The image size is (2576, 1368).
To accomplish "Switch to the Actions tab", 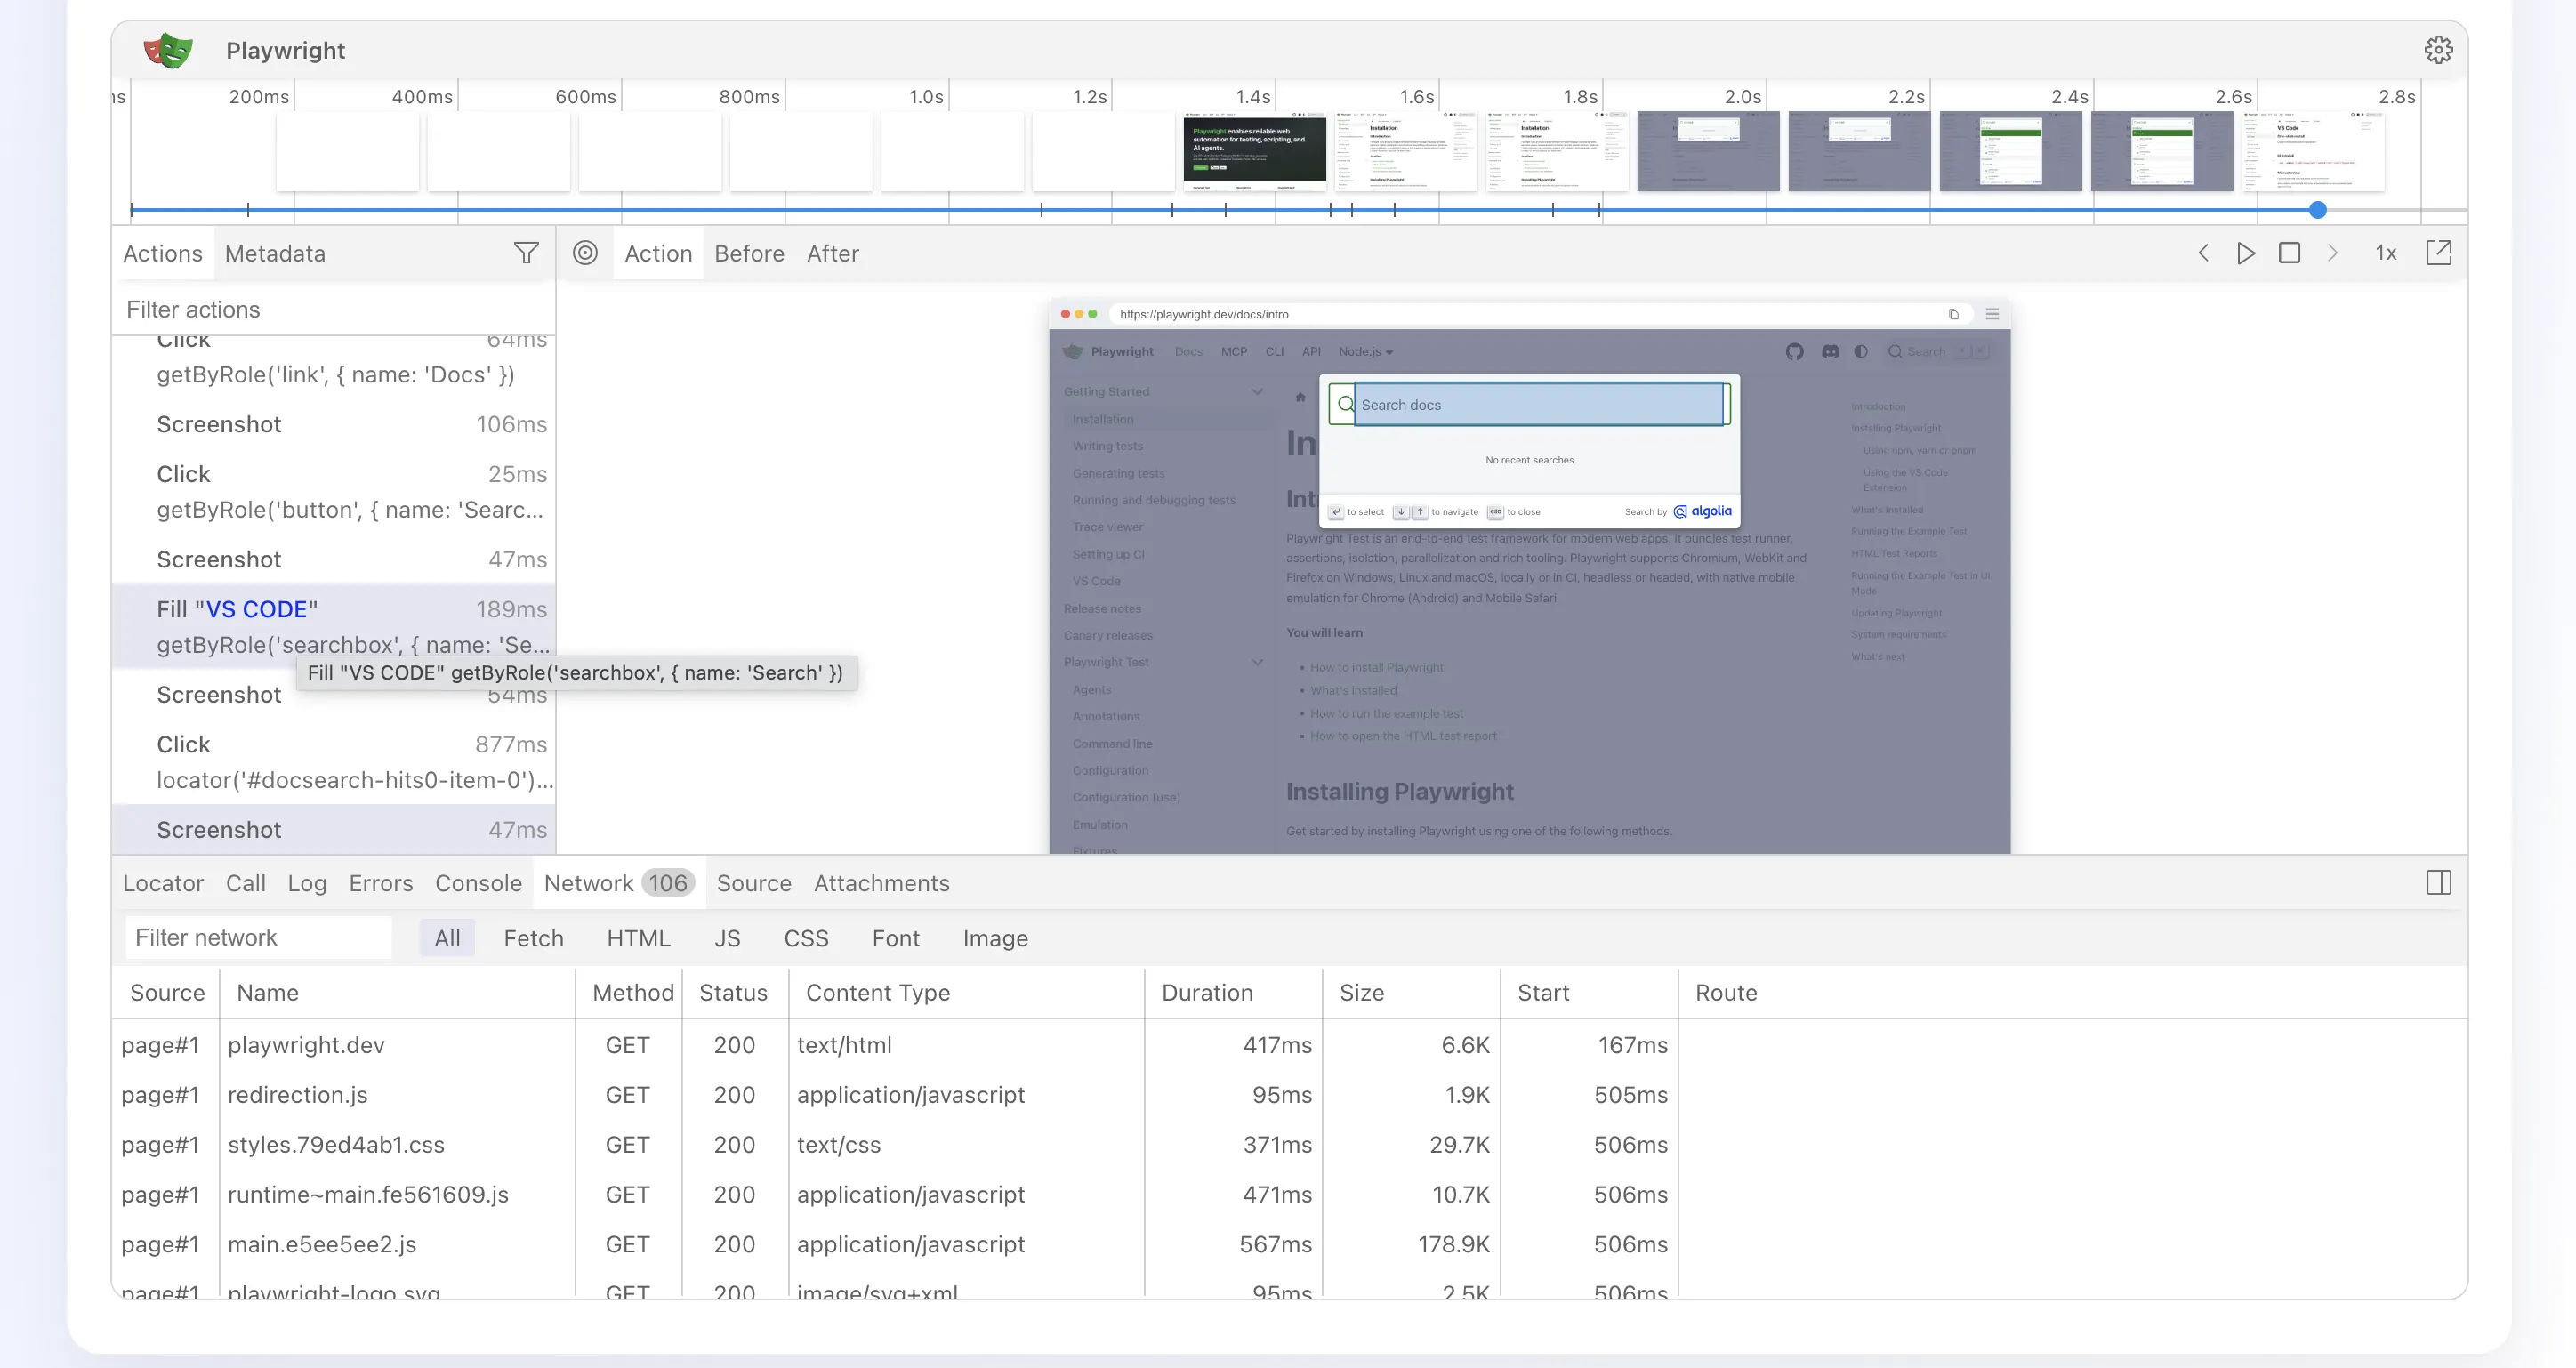I will [x=163, y=254].
